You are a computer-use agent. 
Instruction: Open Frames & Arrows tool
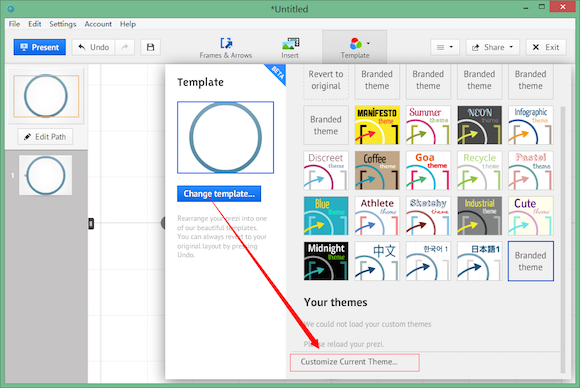point(226,48)
